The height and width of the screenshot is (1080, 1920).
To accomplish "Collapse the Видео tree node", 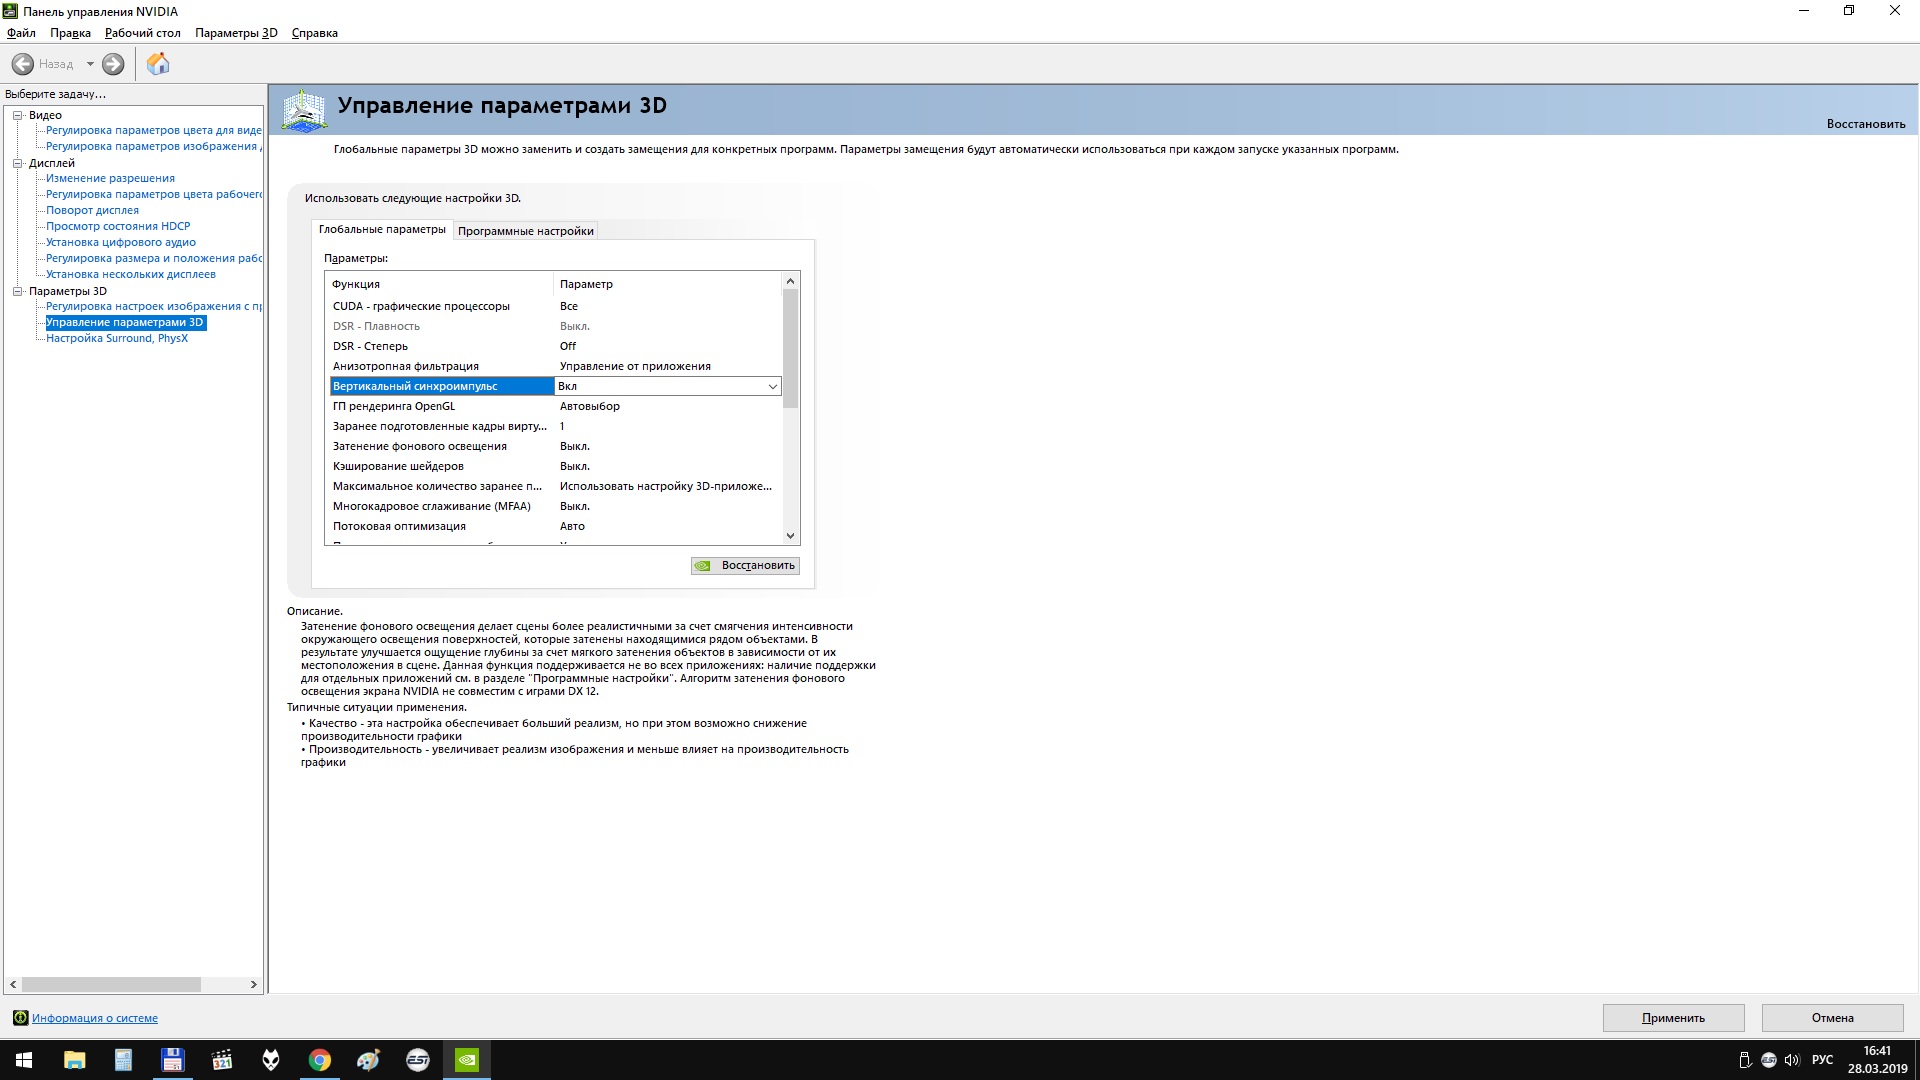I will 17,115.
